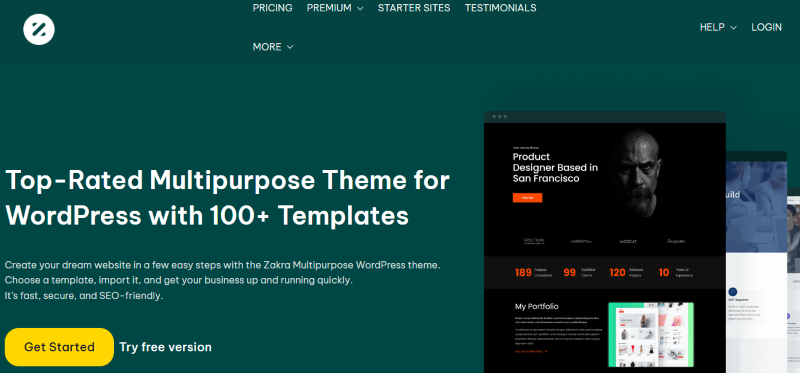This screenshot has height=373, width=800.
Task: Click the My Portfolio heading
Action: pyautogui.click(x=537, y=307)
